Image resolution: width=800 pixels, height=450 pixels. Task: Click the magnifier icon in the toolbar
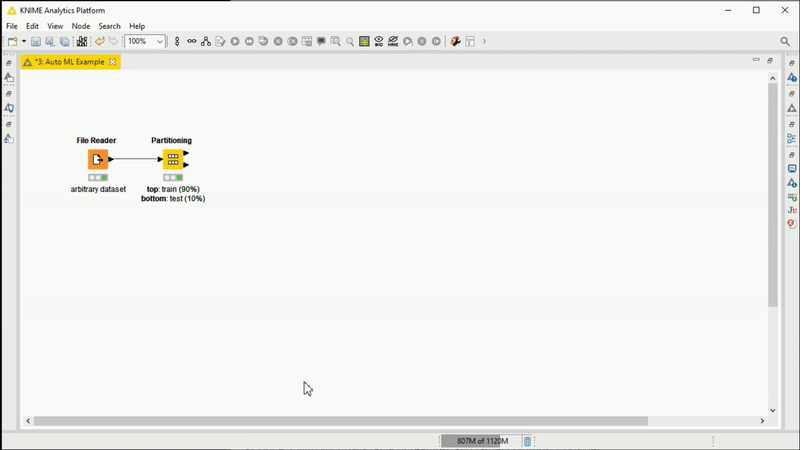(350, 41)
